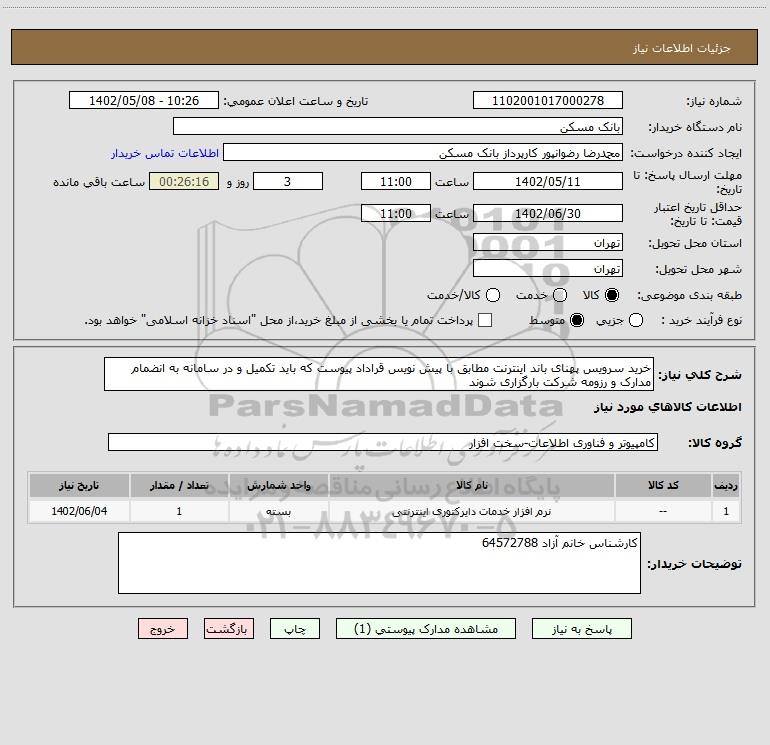Open مشاهده مدارک پیوستی (1) button
The height and width of the screenshot is (745, 770).
426,629
